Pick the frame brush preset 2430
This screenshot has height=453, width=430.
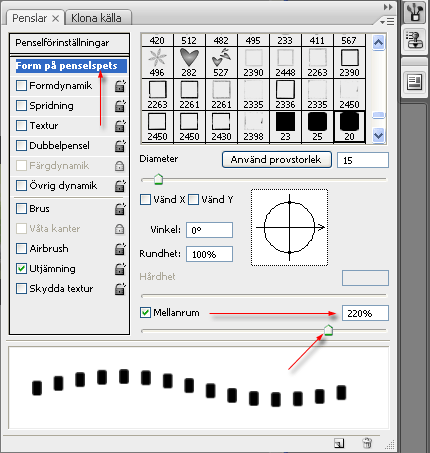[221, 127]
